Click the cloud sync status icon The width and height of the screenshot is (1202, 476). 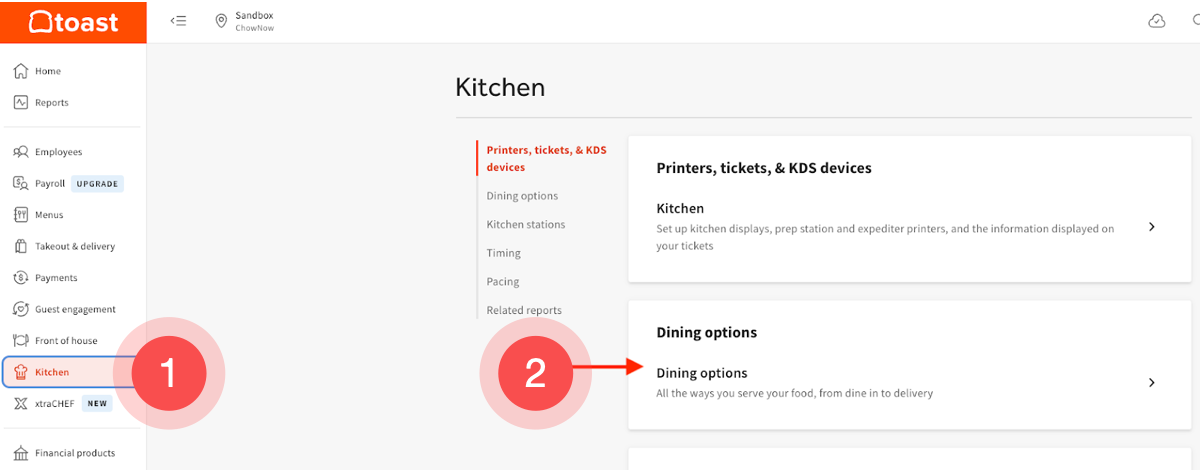point(1157,21)
